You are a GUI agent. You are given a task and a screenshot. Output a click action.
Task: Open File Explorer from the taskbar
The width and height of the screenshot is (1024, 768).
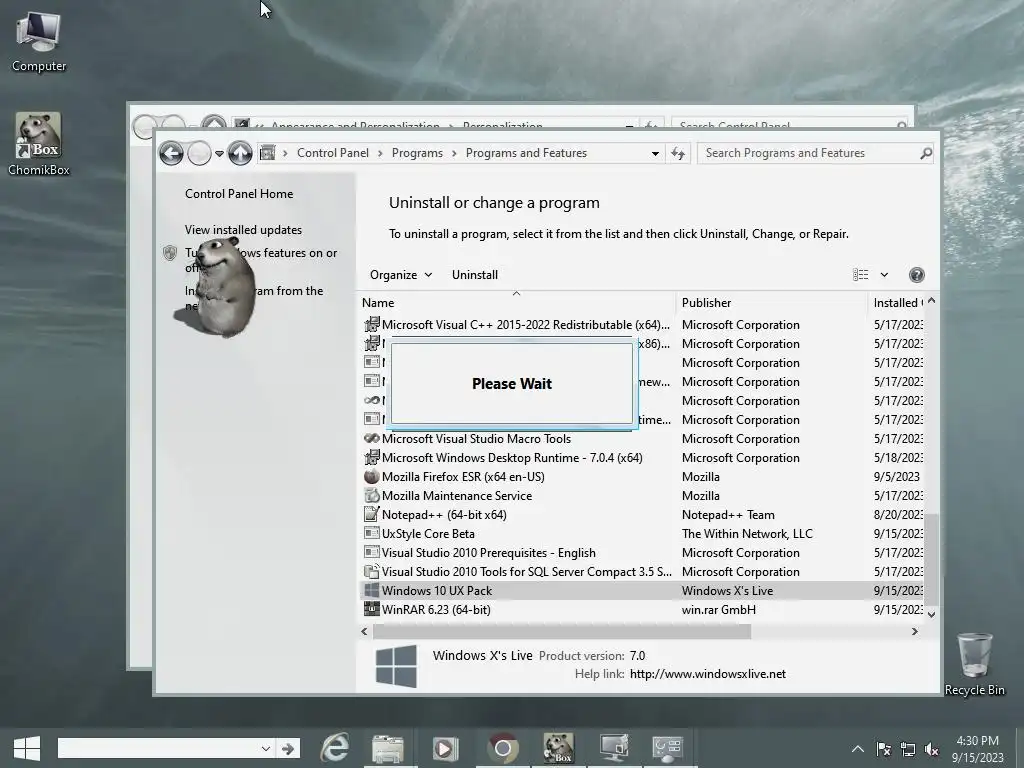(x=388, y=748)
